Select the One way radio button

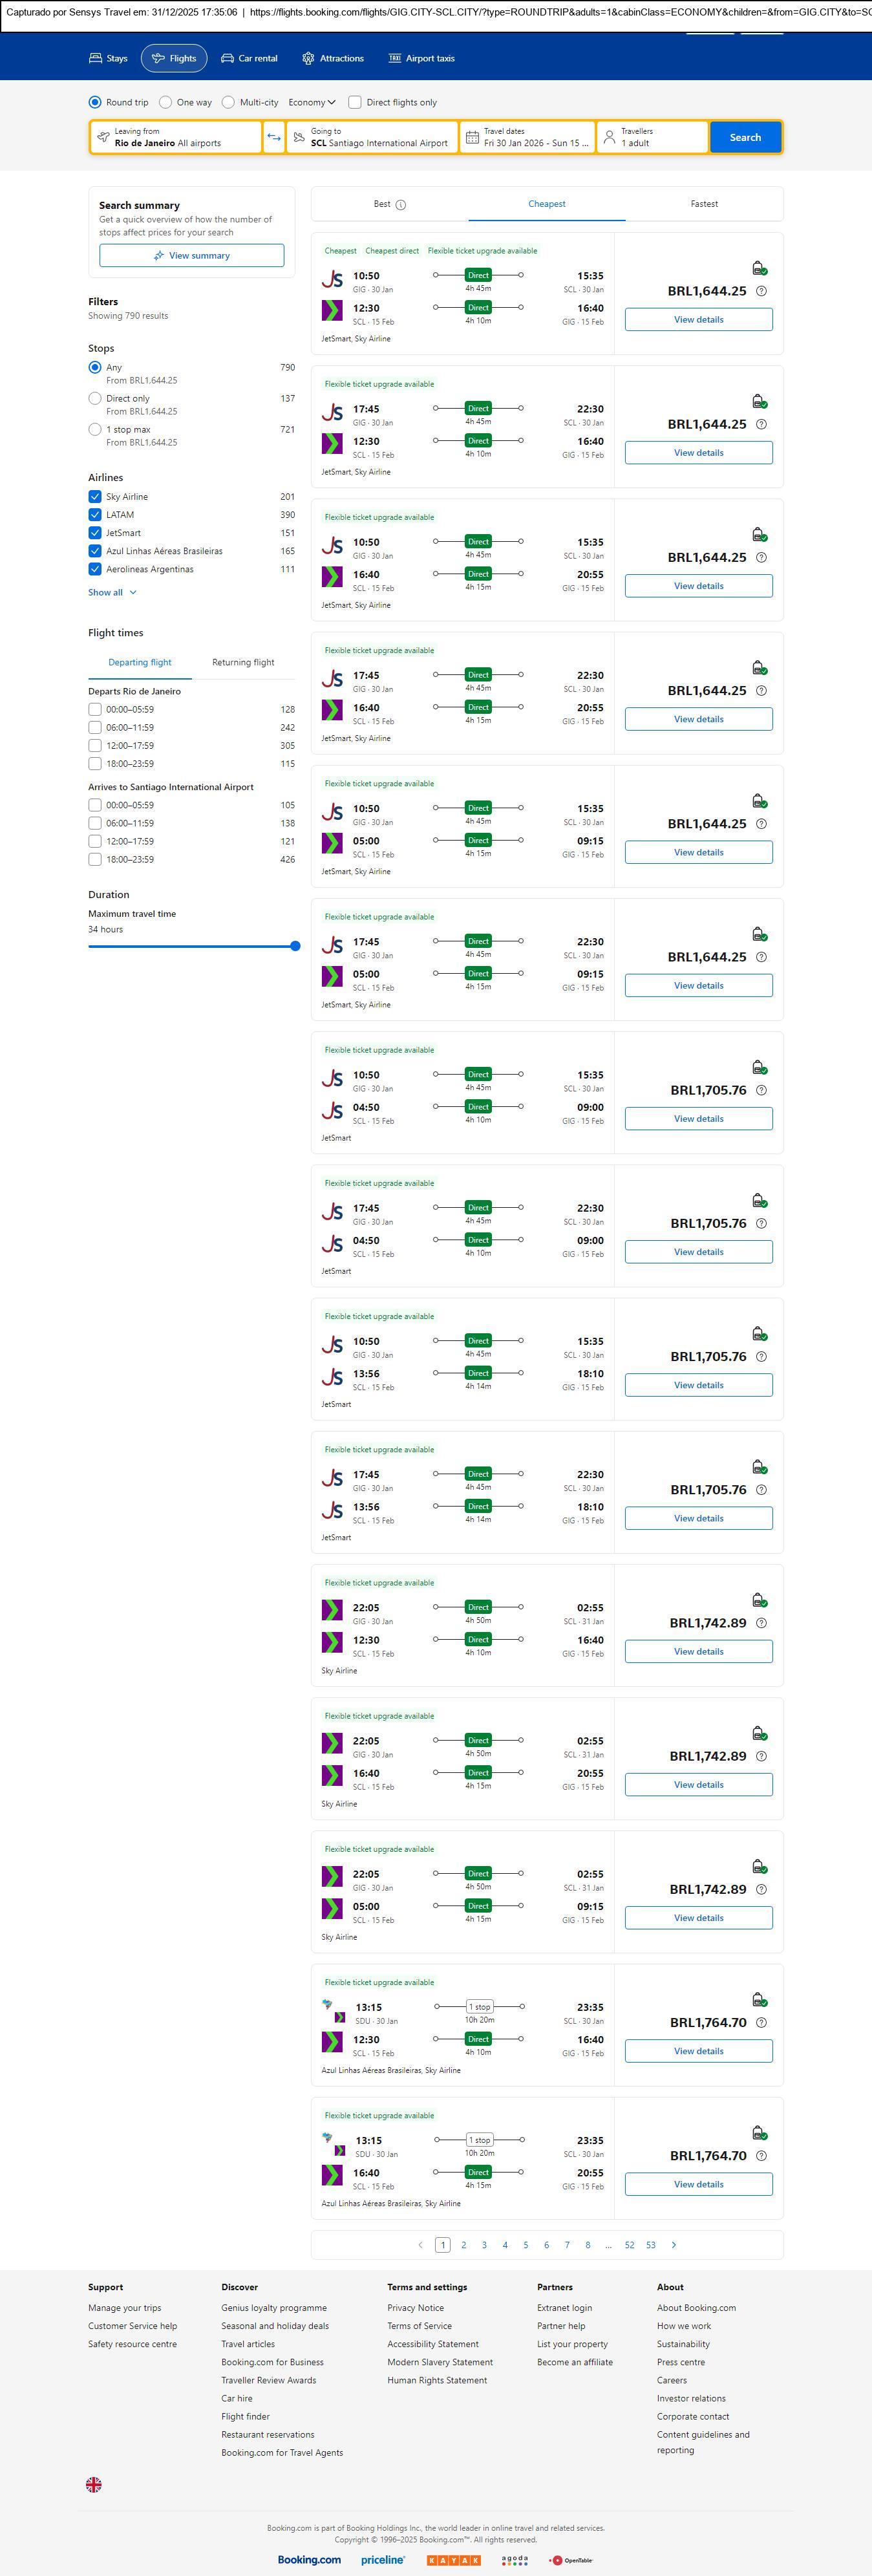click(x=166, y=102)
